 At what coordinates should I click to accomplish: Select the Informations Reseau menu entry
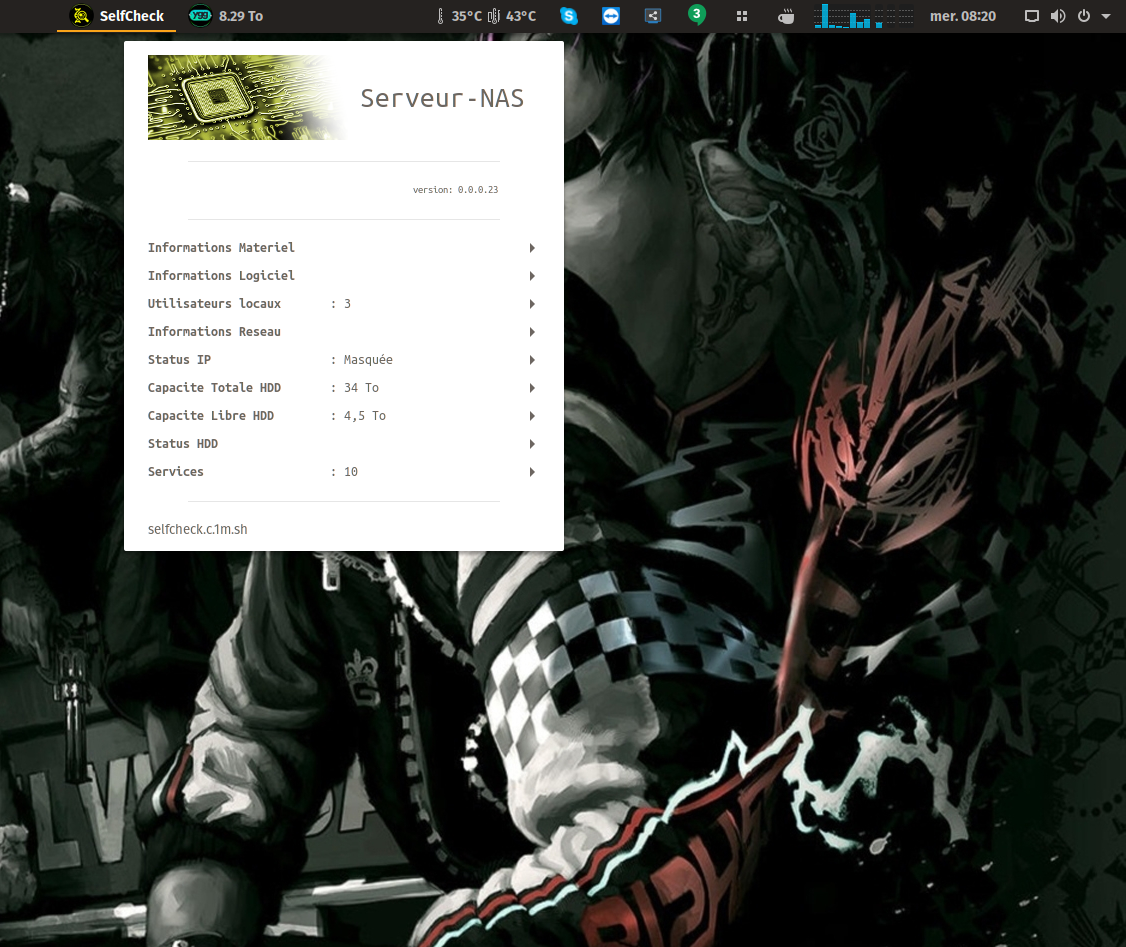pos(343,332)
